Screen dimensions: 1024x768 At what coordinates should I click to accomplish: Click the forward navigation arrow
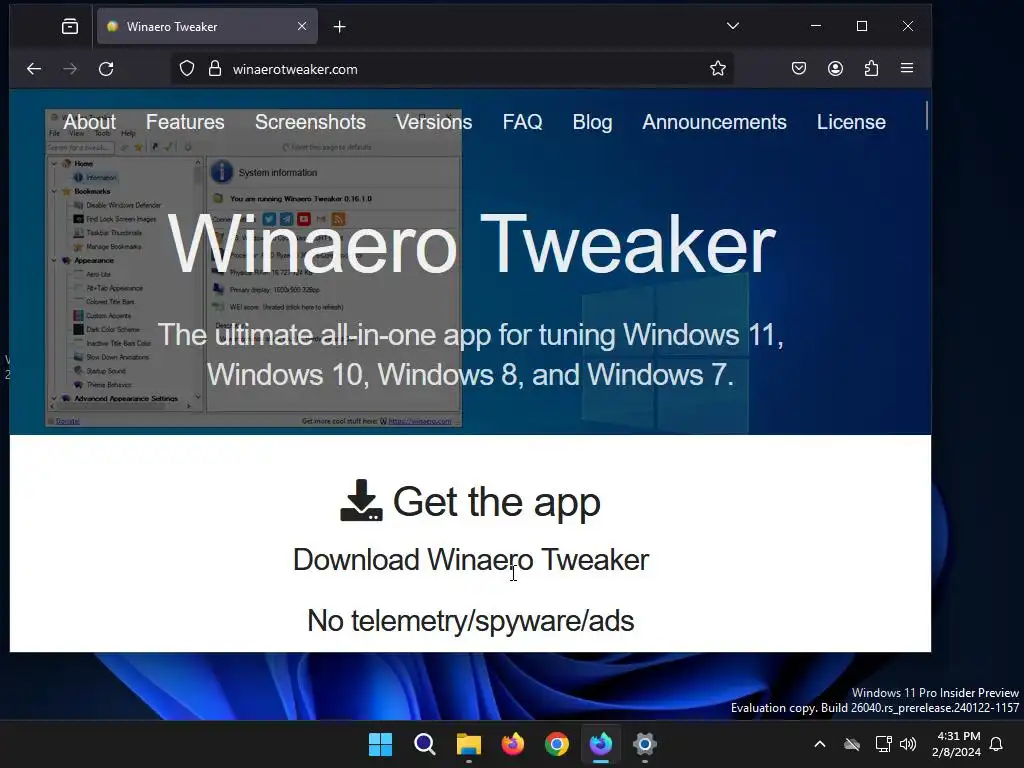pos(70,69)
